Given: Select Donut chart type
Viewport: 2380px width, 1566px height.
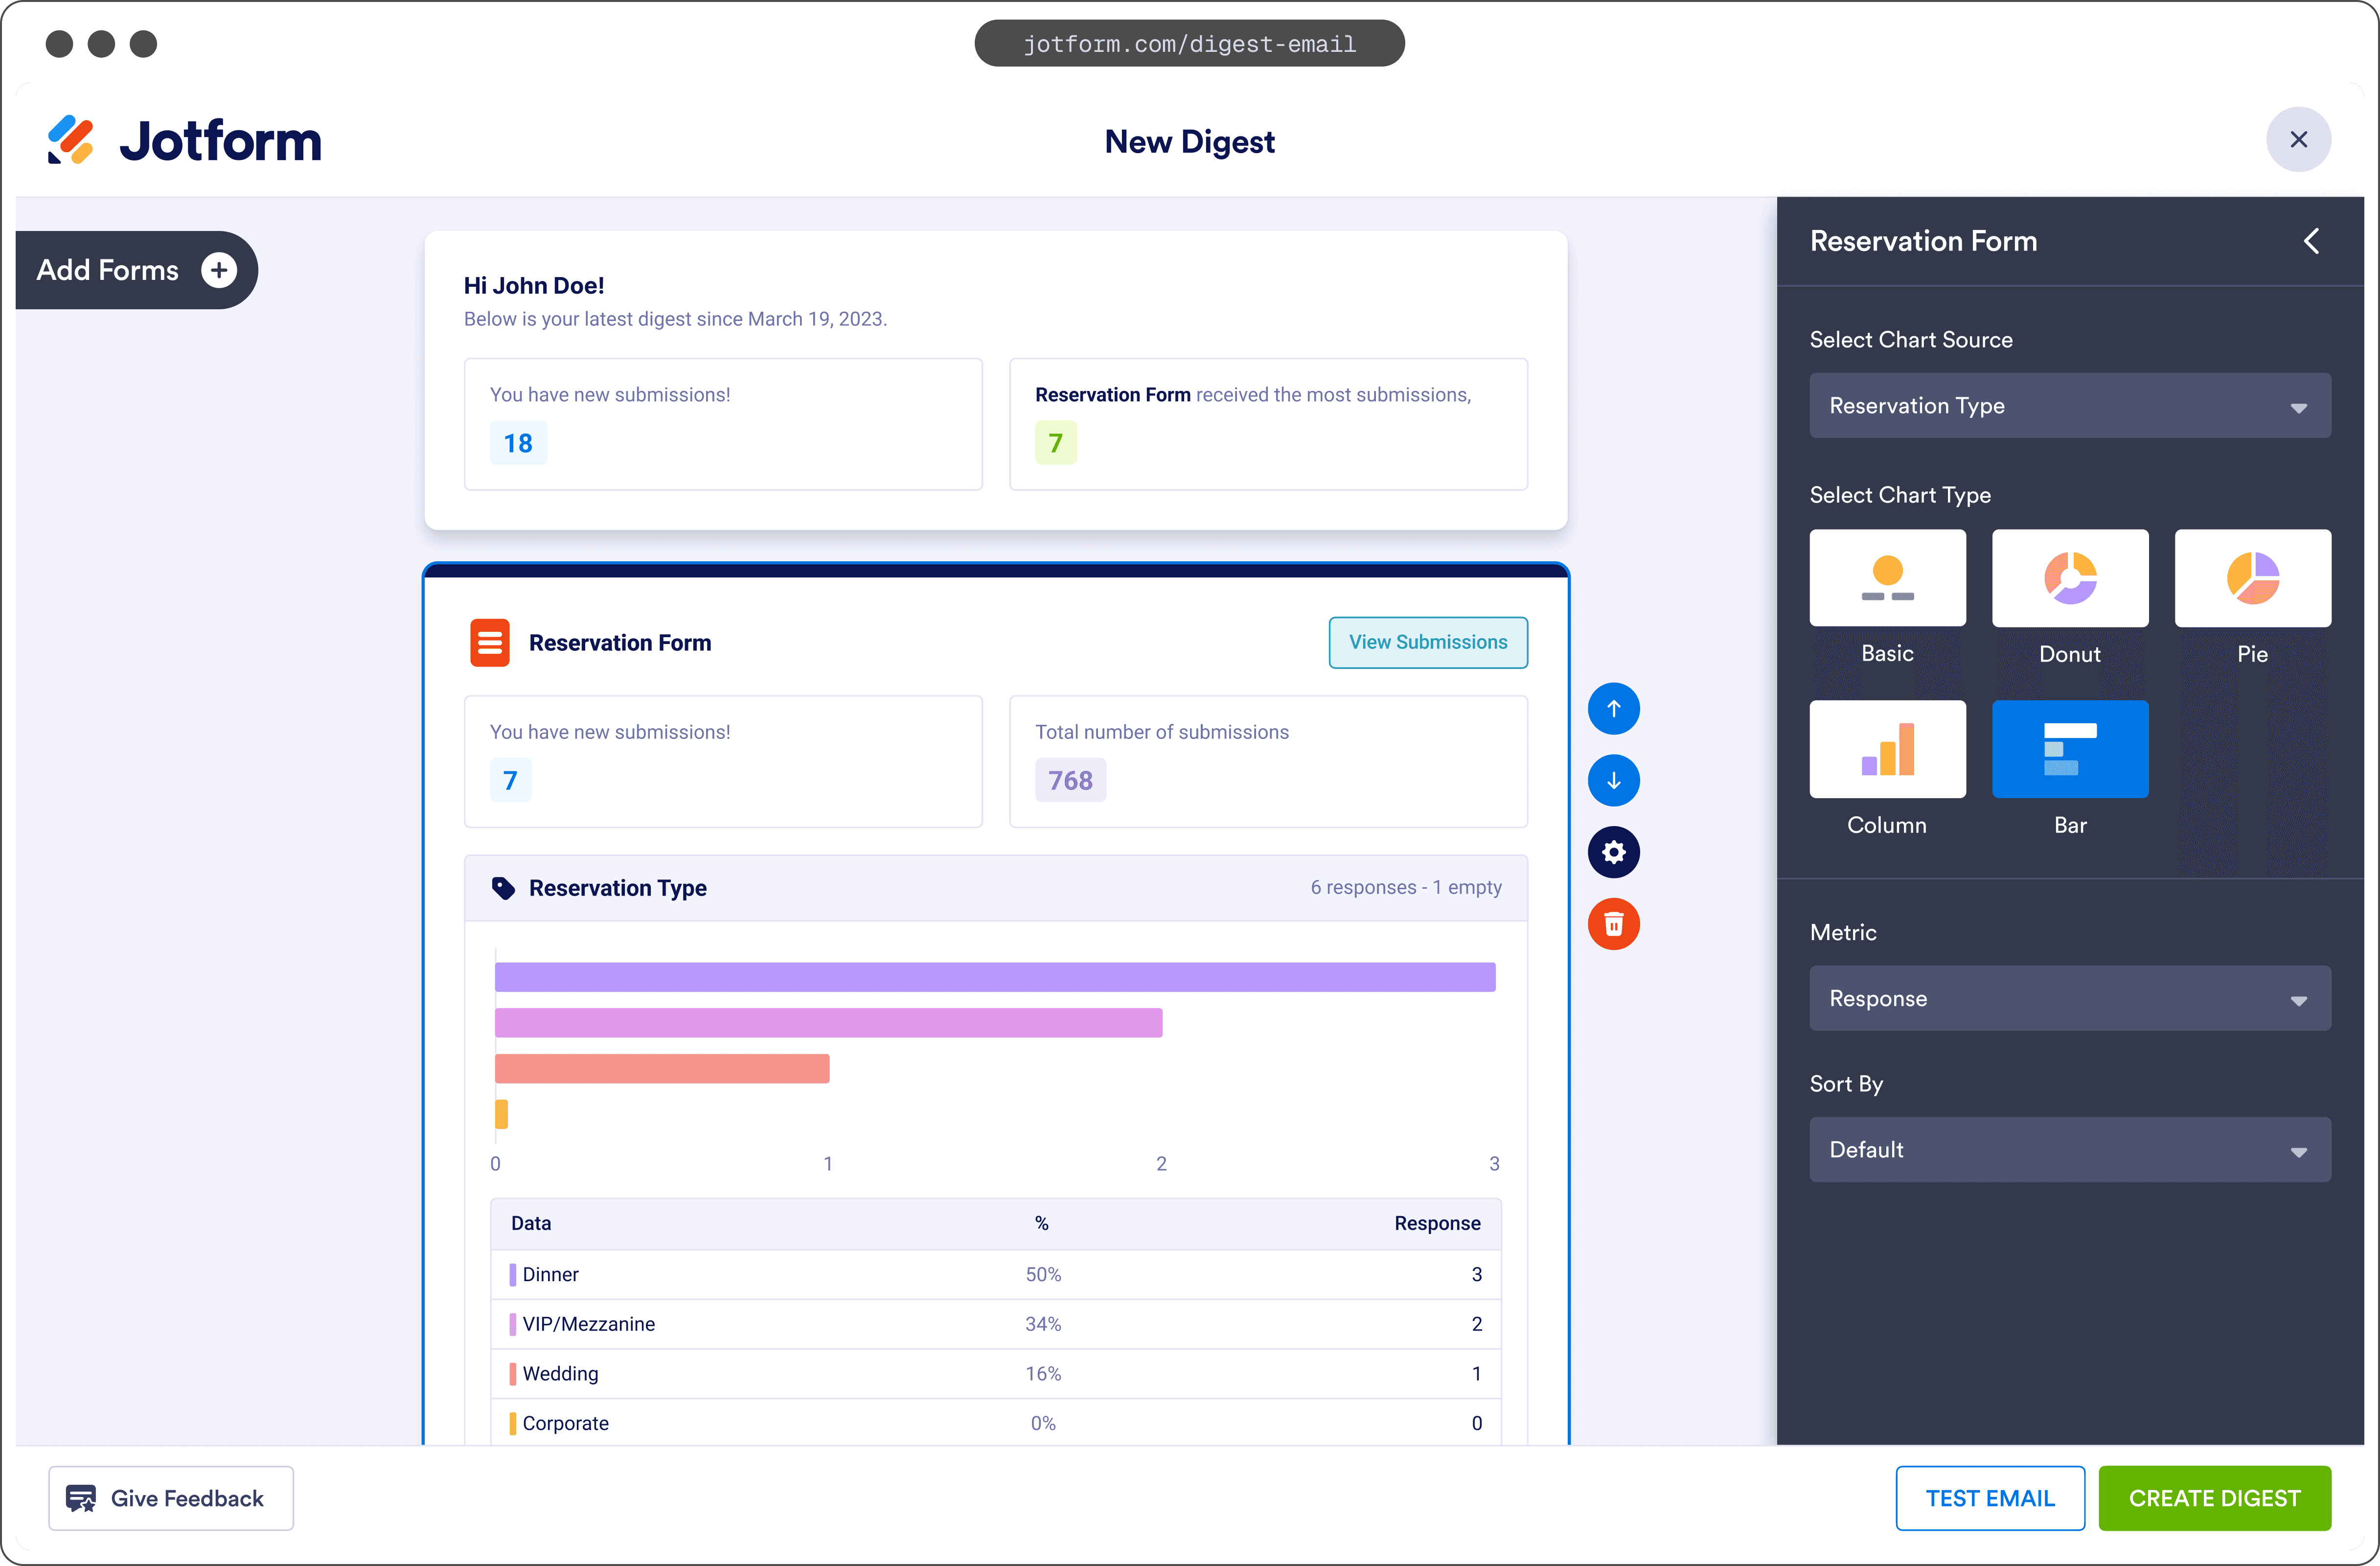Looking at the screenshot, I should tap(2069, 578).
